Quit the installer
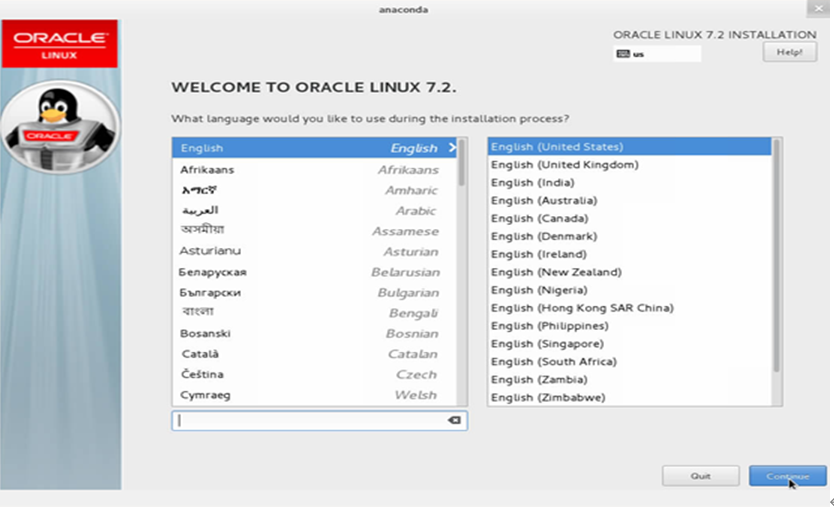The image size is (834, 507). pos(700,476)
